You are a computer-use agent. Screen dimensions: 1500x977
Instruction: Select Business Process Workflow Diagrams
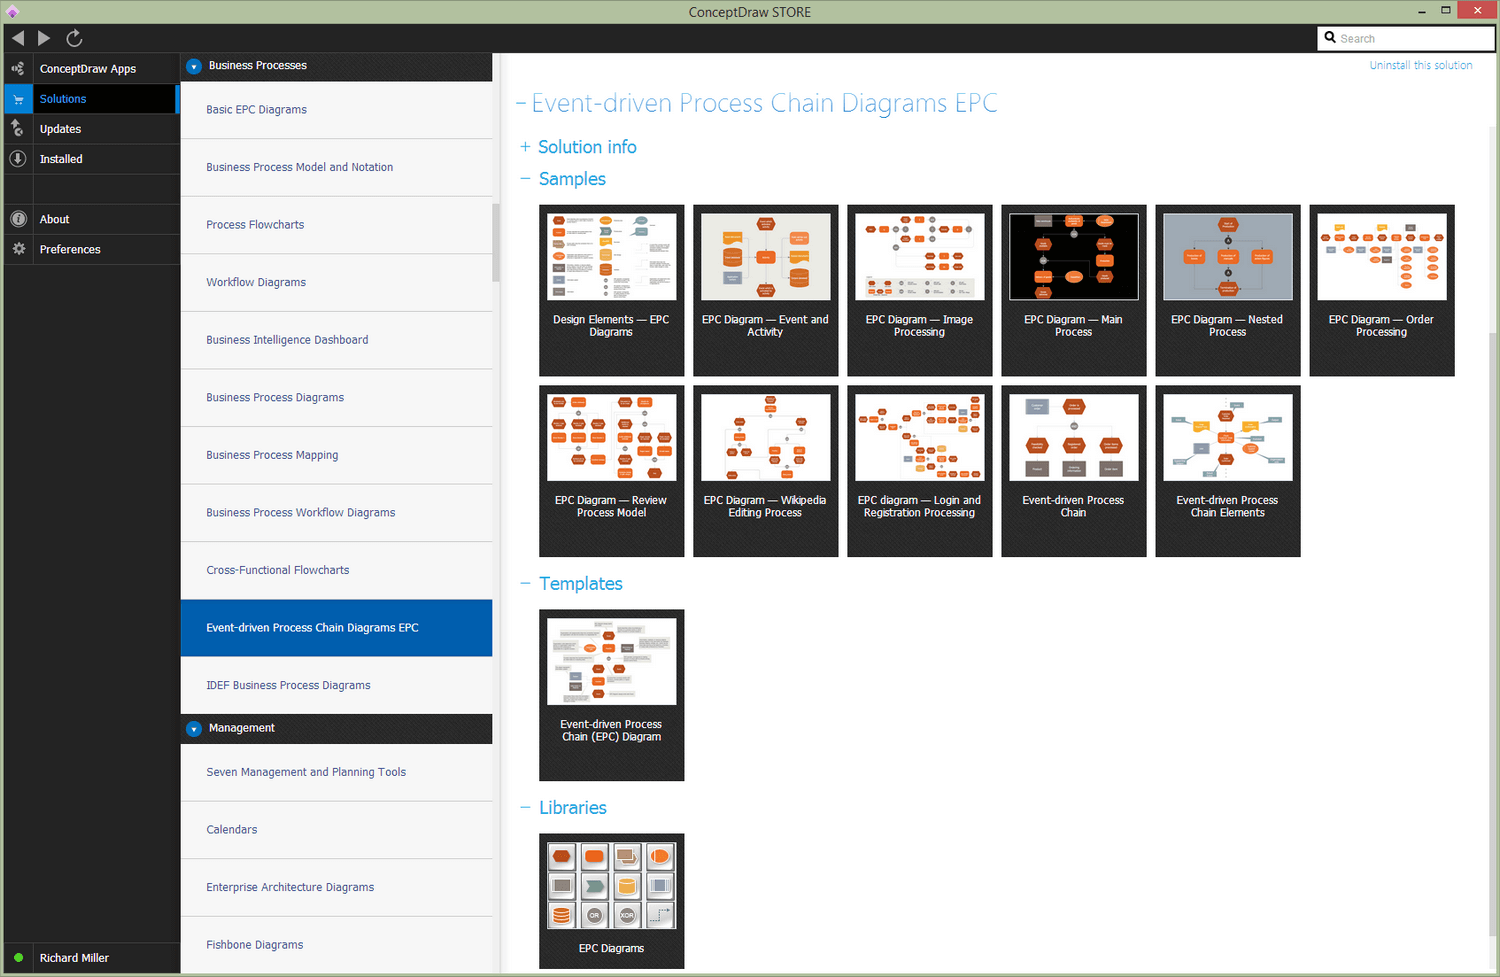(x=336, y=512)
